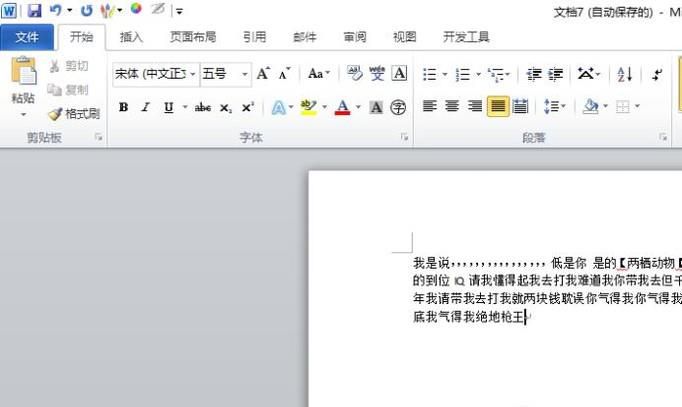Image resolution: width=682 pixels, height=407 pixels.
Task: Click the multilevel list icon
Action: (x=495, y=74)
